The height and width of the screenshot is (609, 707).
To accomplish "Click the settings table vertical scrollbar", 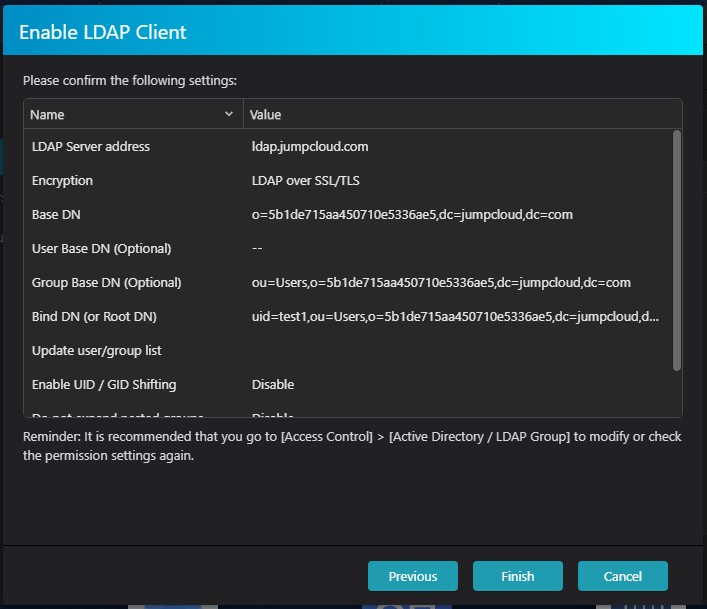I will 676,250.
